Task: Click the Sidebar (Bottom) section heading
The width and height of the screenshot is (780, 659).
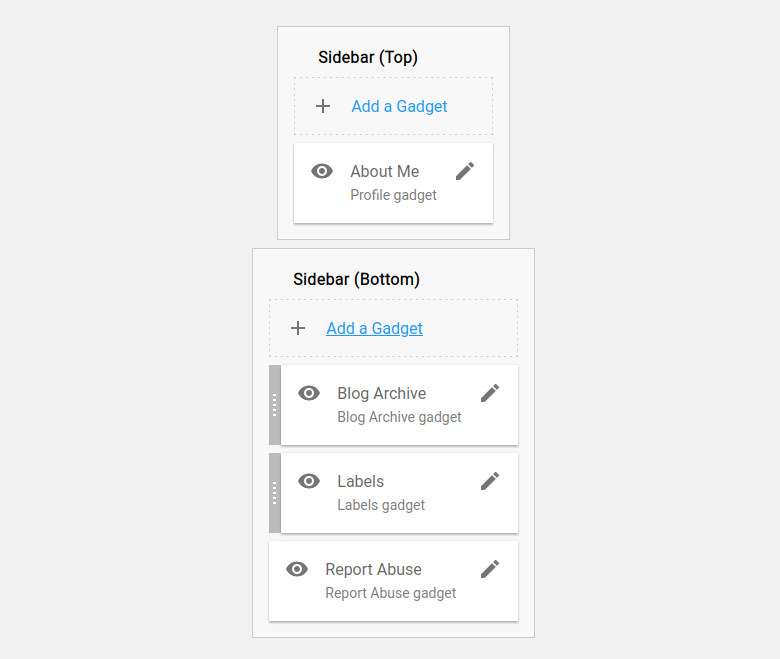Action: point(356,279)
